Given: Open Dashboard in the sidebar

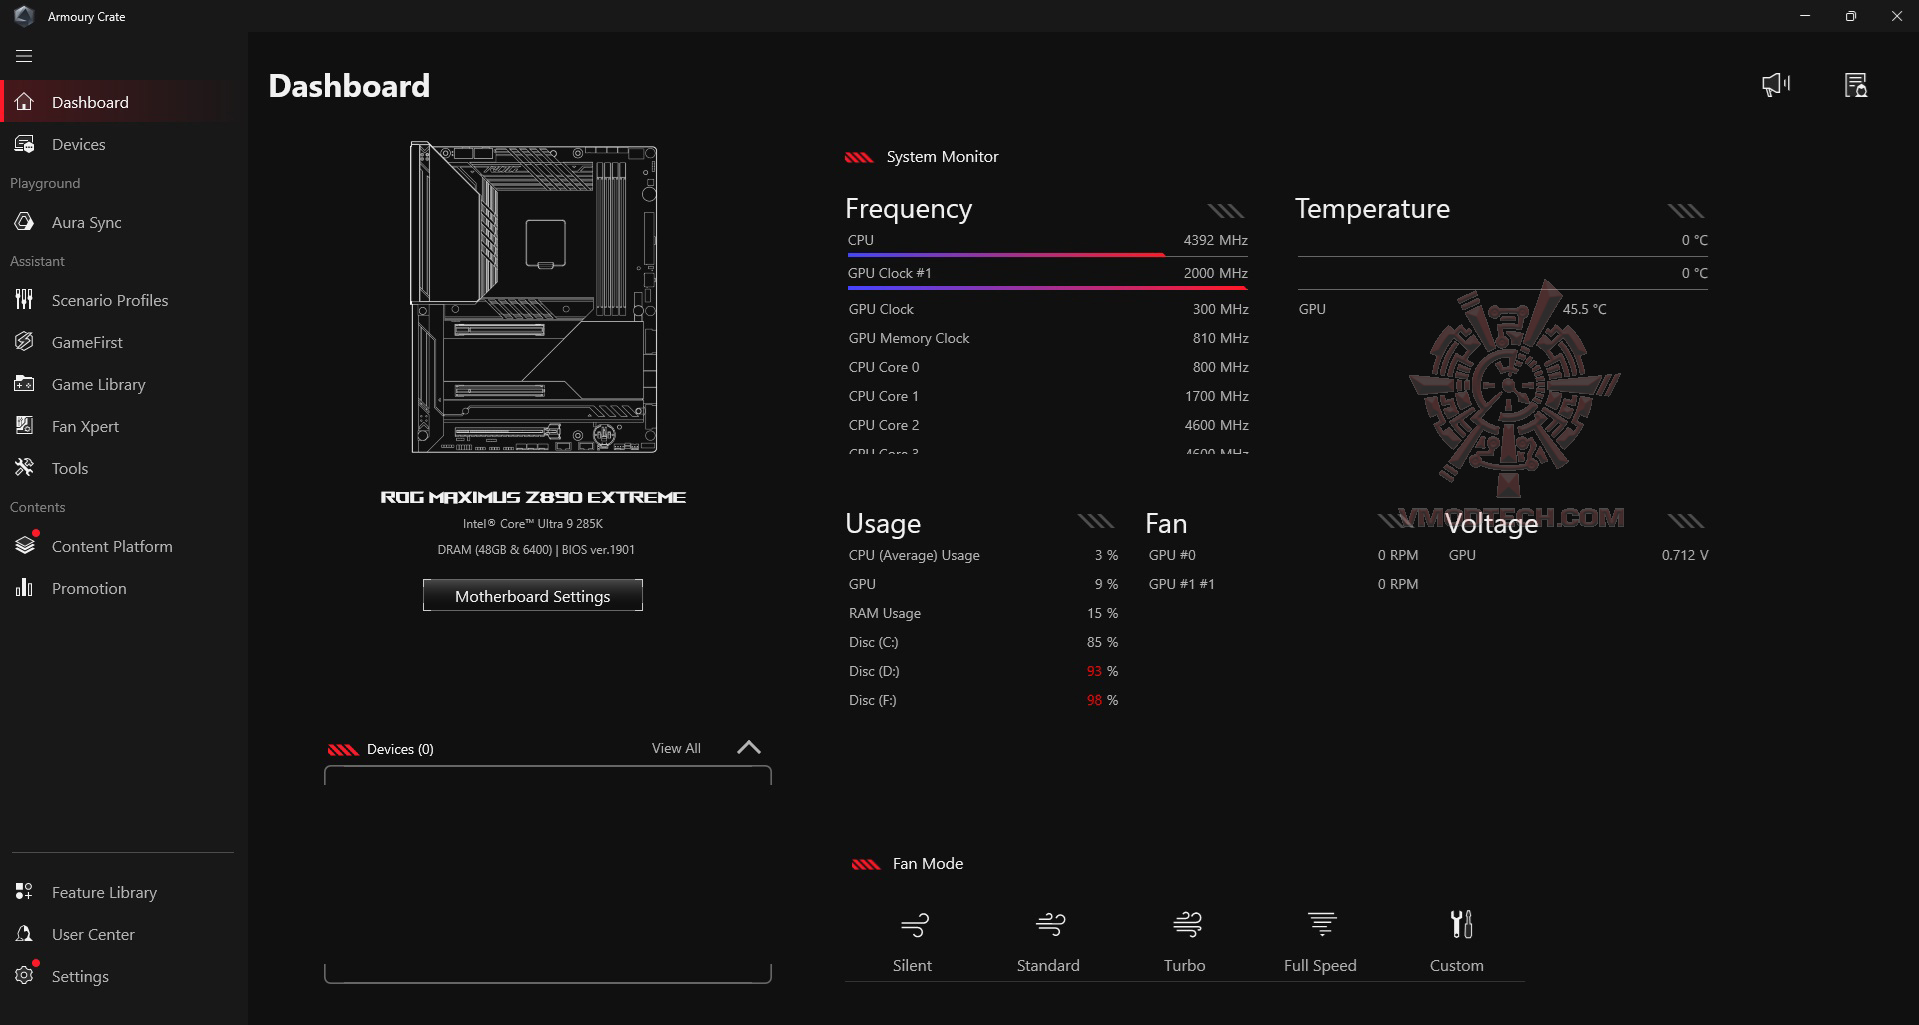Looking at the screenshot, I should coord(124,102).
